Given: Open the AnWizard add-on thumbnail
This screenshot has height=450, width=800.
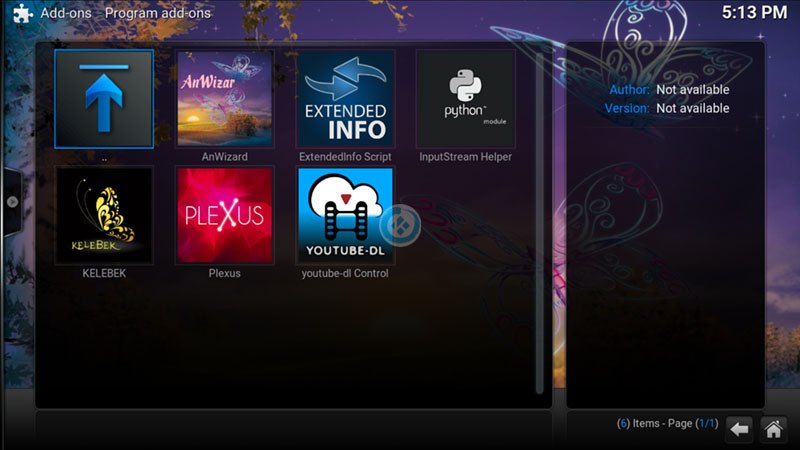Looking at the screenshot, I should (x=224, y=99).
